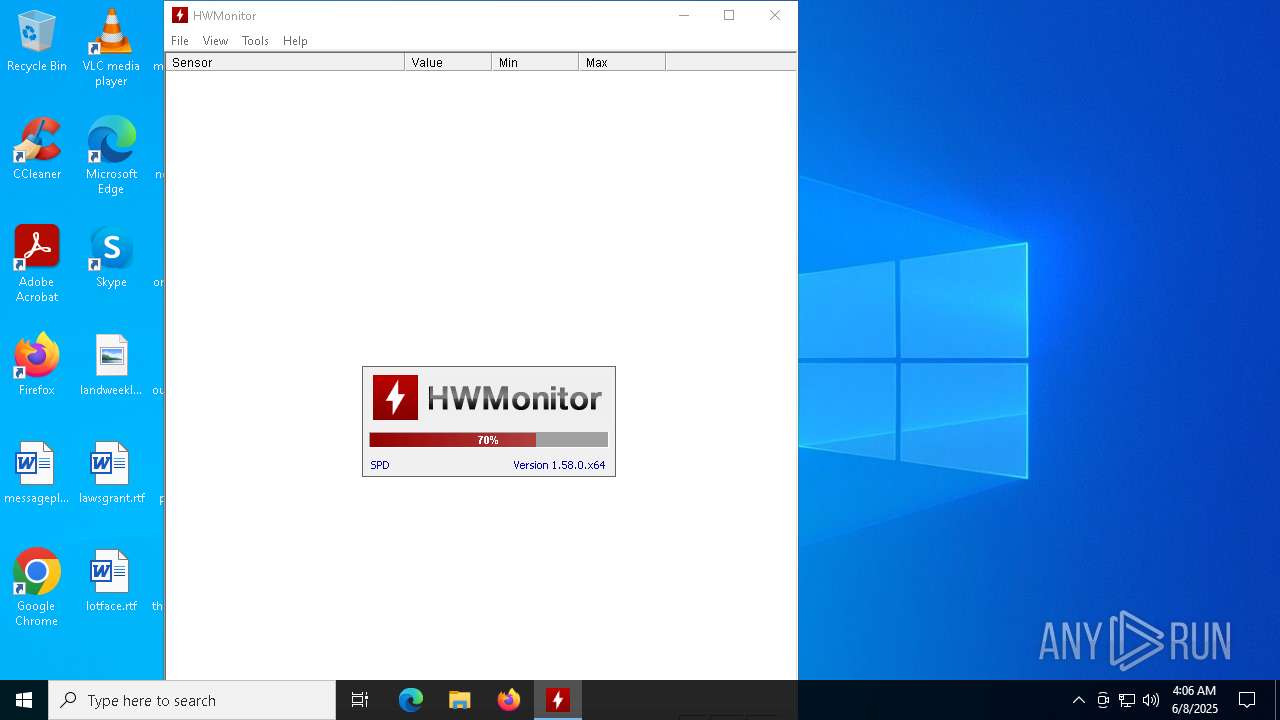Click the Sensor column header
The width and height of the screenshot is (1280, 720).
(285, 62)
